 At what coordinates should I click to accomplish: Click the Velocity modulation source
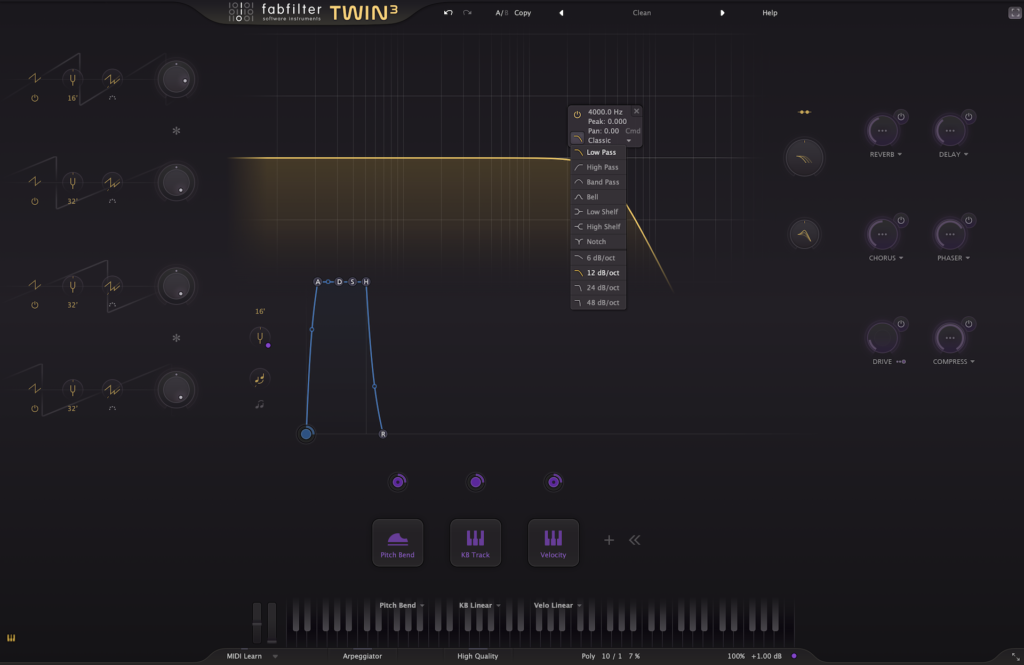coord(553,543)
